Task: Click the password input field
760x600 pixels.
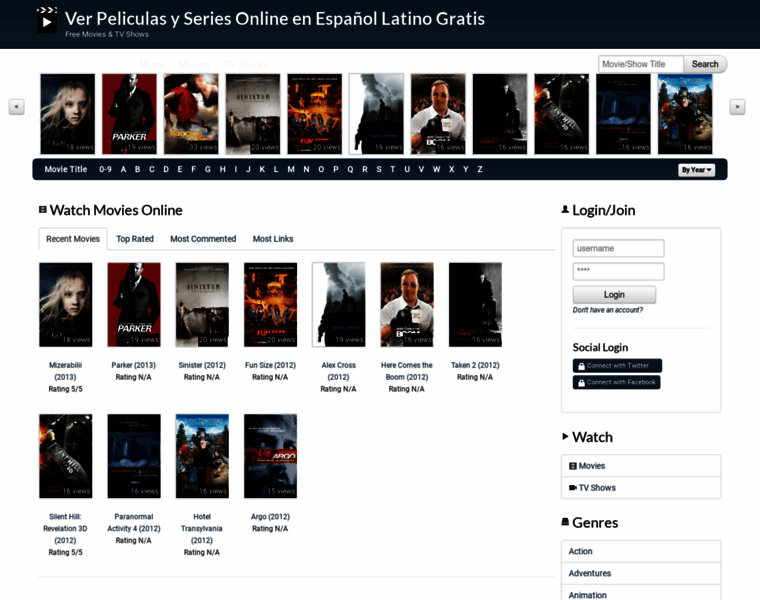Action: click(618, 271)
